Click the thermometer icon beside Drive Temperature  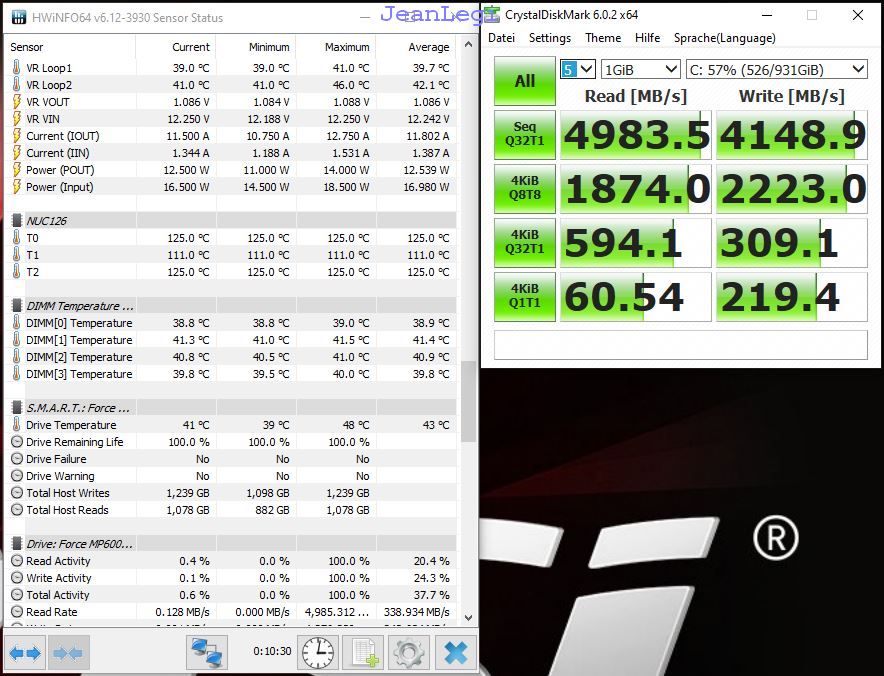click(16, 425)
